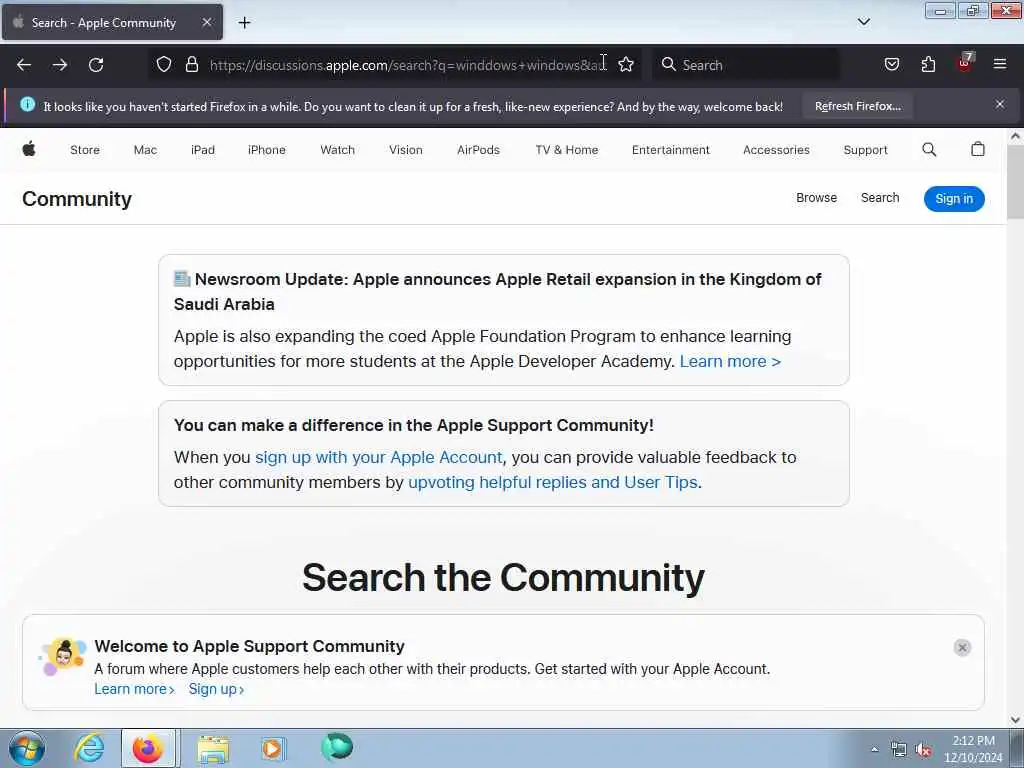Click the Firefox taskbar icon
Viewport: 1024px width, 768px height.
(x=148, y=748)
